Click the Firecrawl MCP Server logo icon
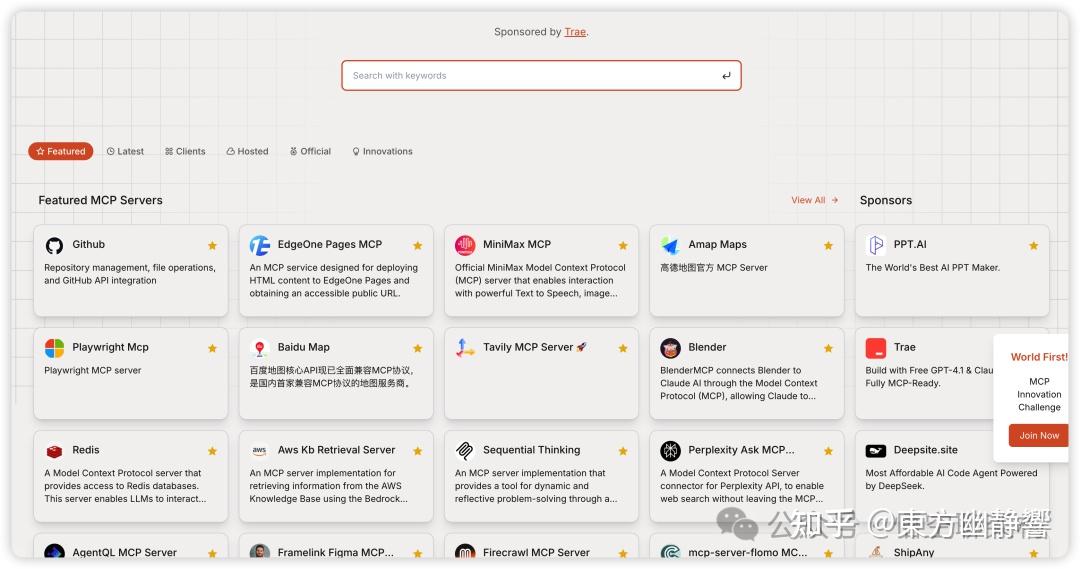 [x=465, y=551]
